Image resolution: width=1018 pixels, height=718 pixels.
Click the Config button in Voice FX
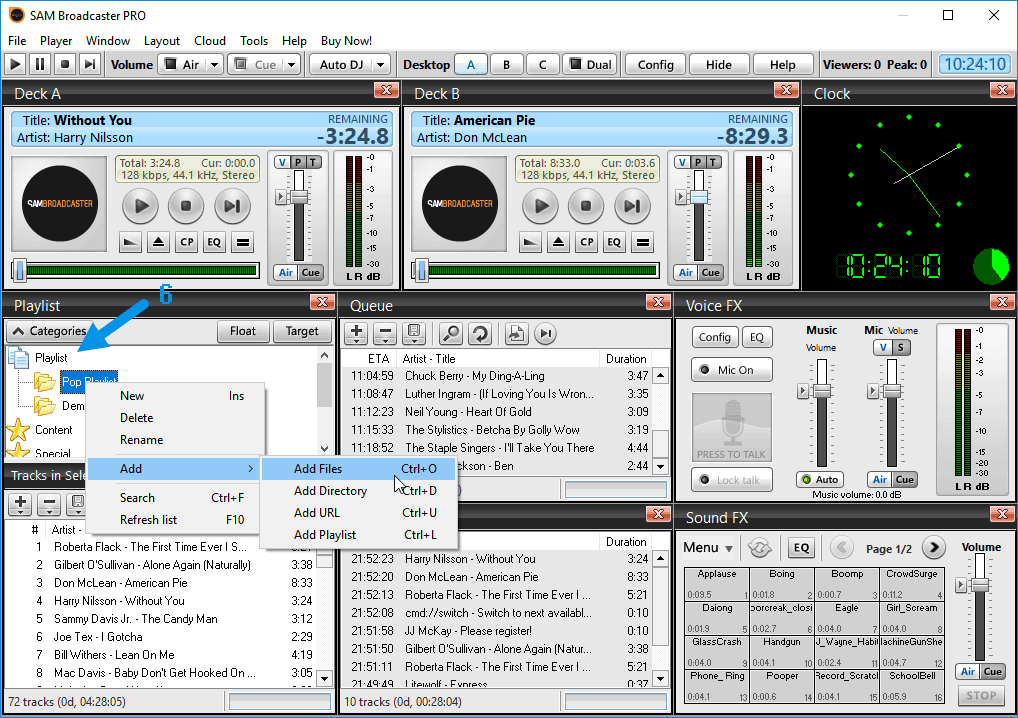pos(714,336)
